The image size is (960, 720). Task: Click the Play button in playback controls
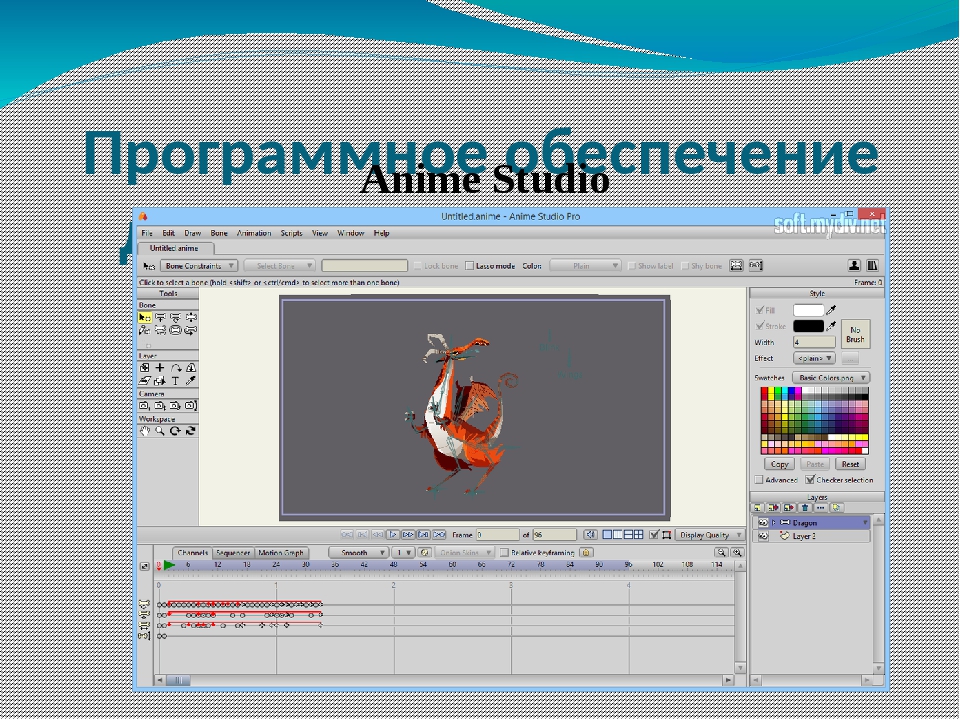click(393, 535)
